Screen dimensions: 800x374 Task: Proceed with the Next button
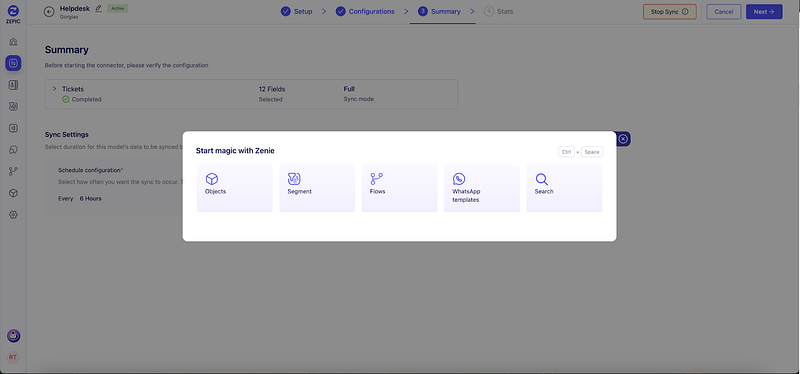coord(764,12)
